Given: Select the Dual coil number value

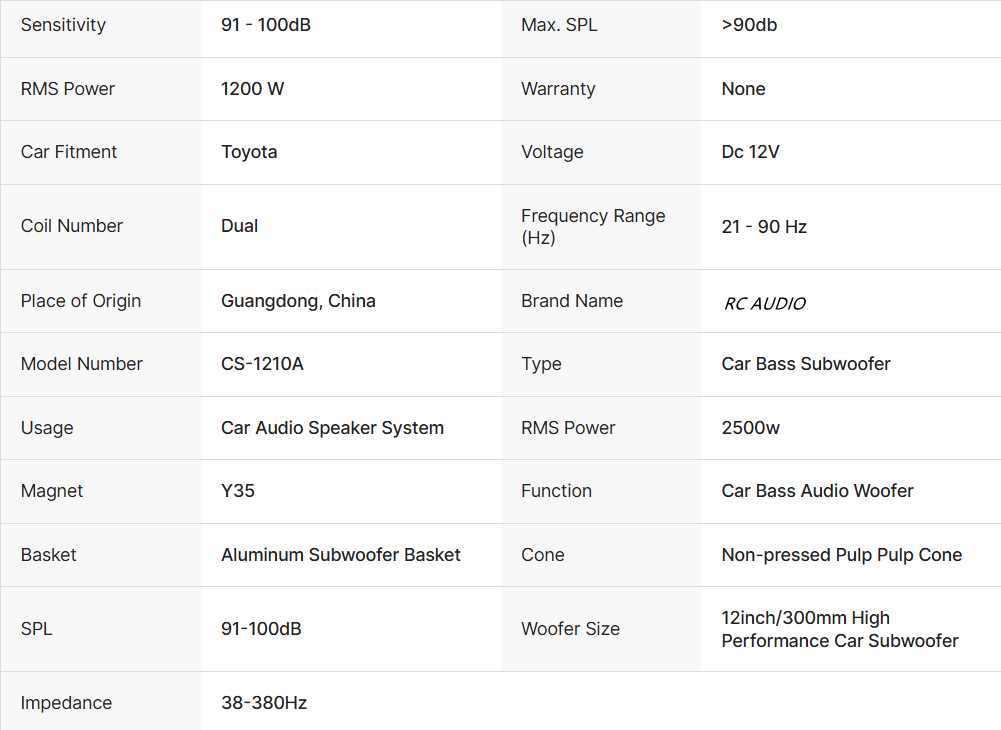Looking at the screenshot, I should click(239, 226).
